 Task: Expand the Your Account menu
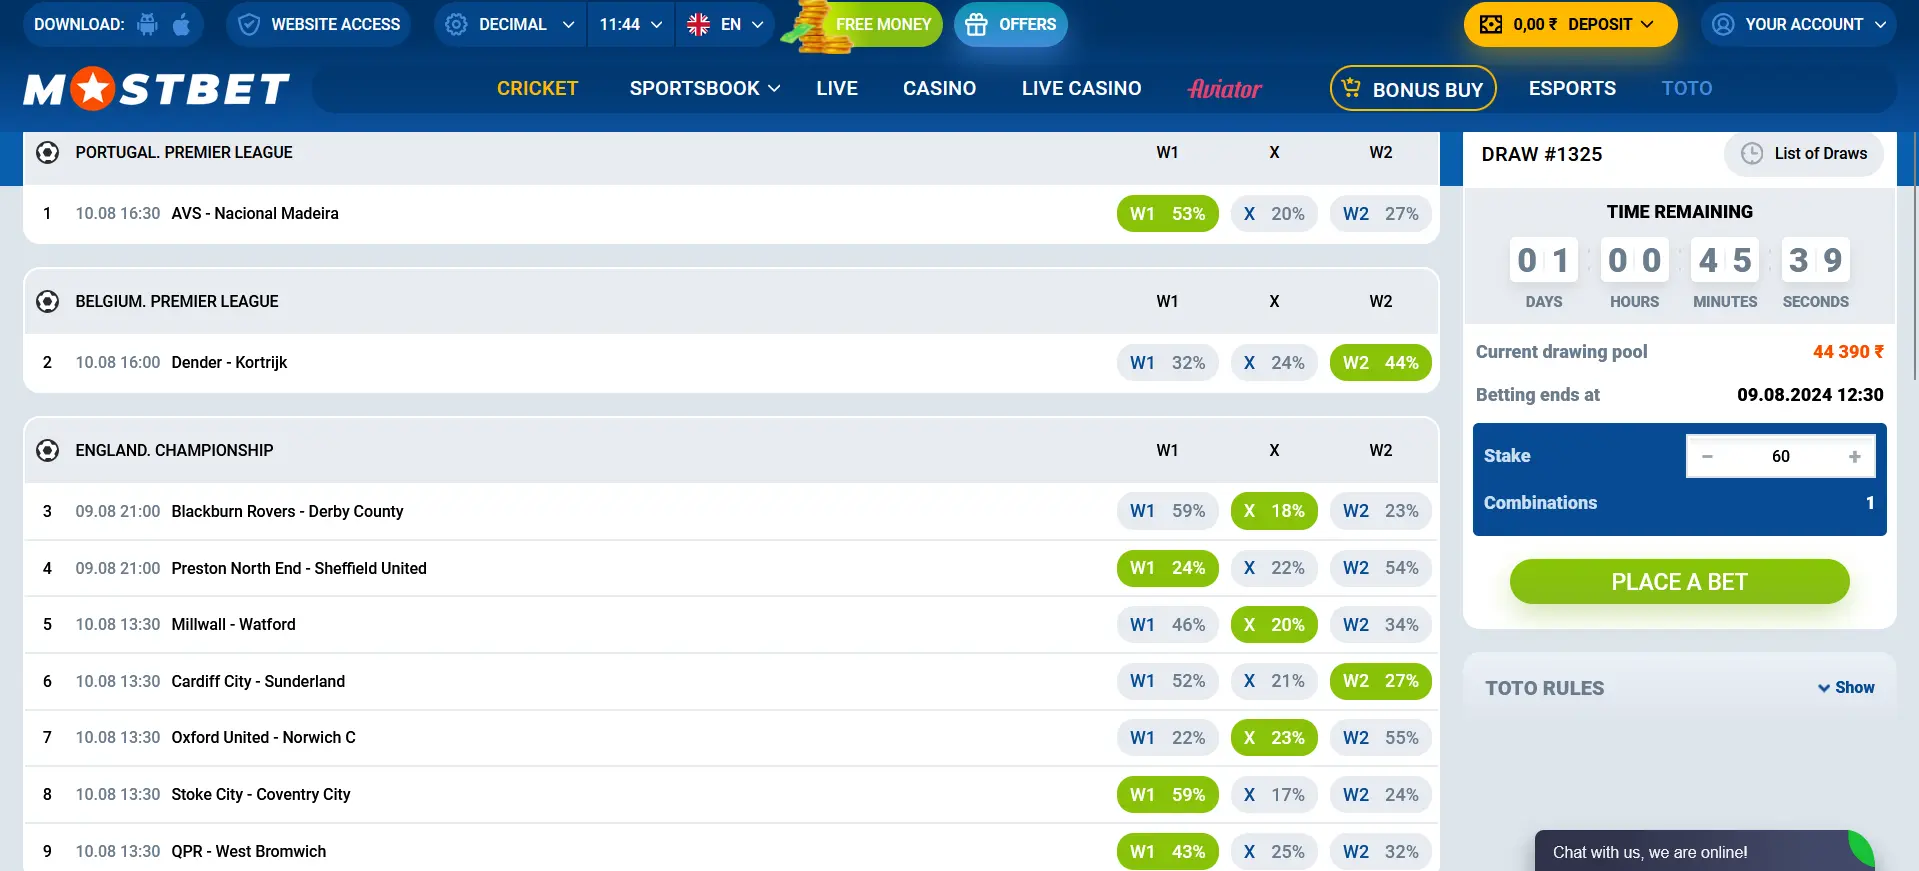pyautogui.click(x=1800, y=24)
